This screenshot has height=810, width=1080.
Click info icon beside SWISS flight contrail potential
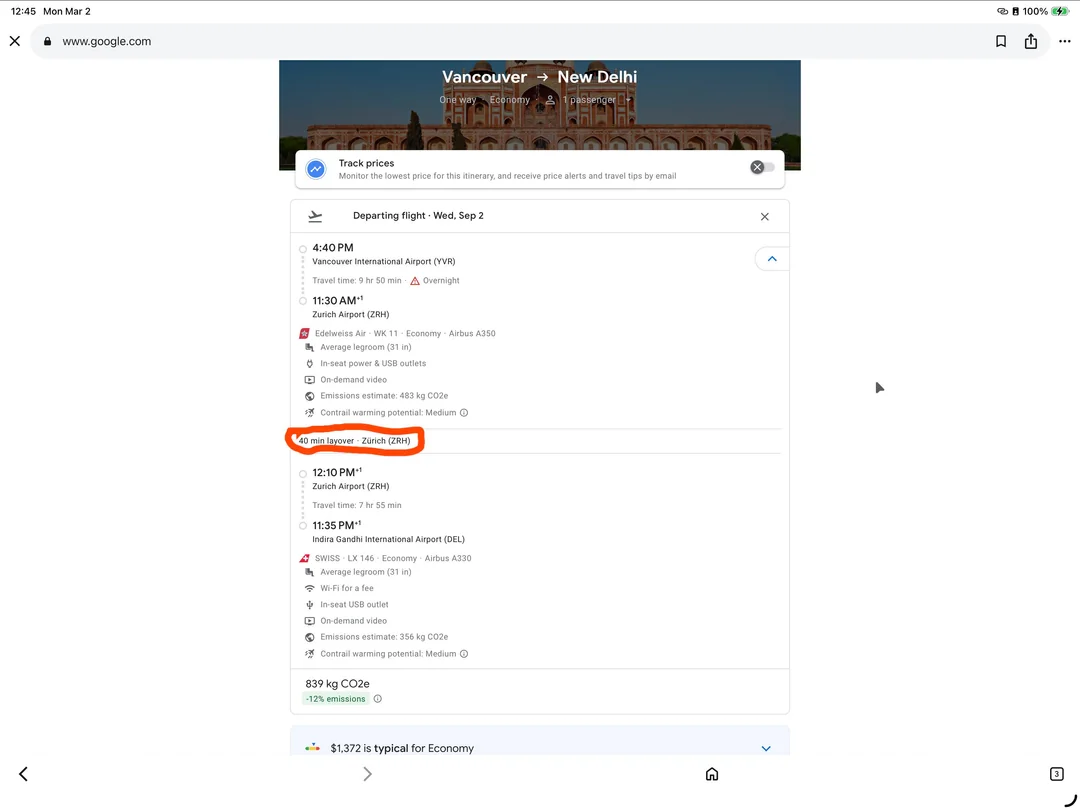464,654
